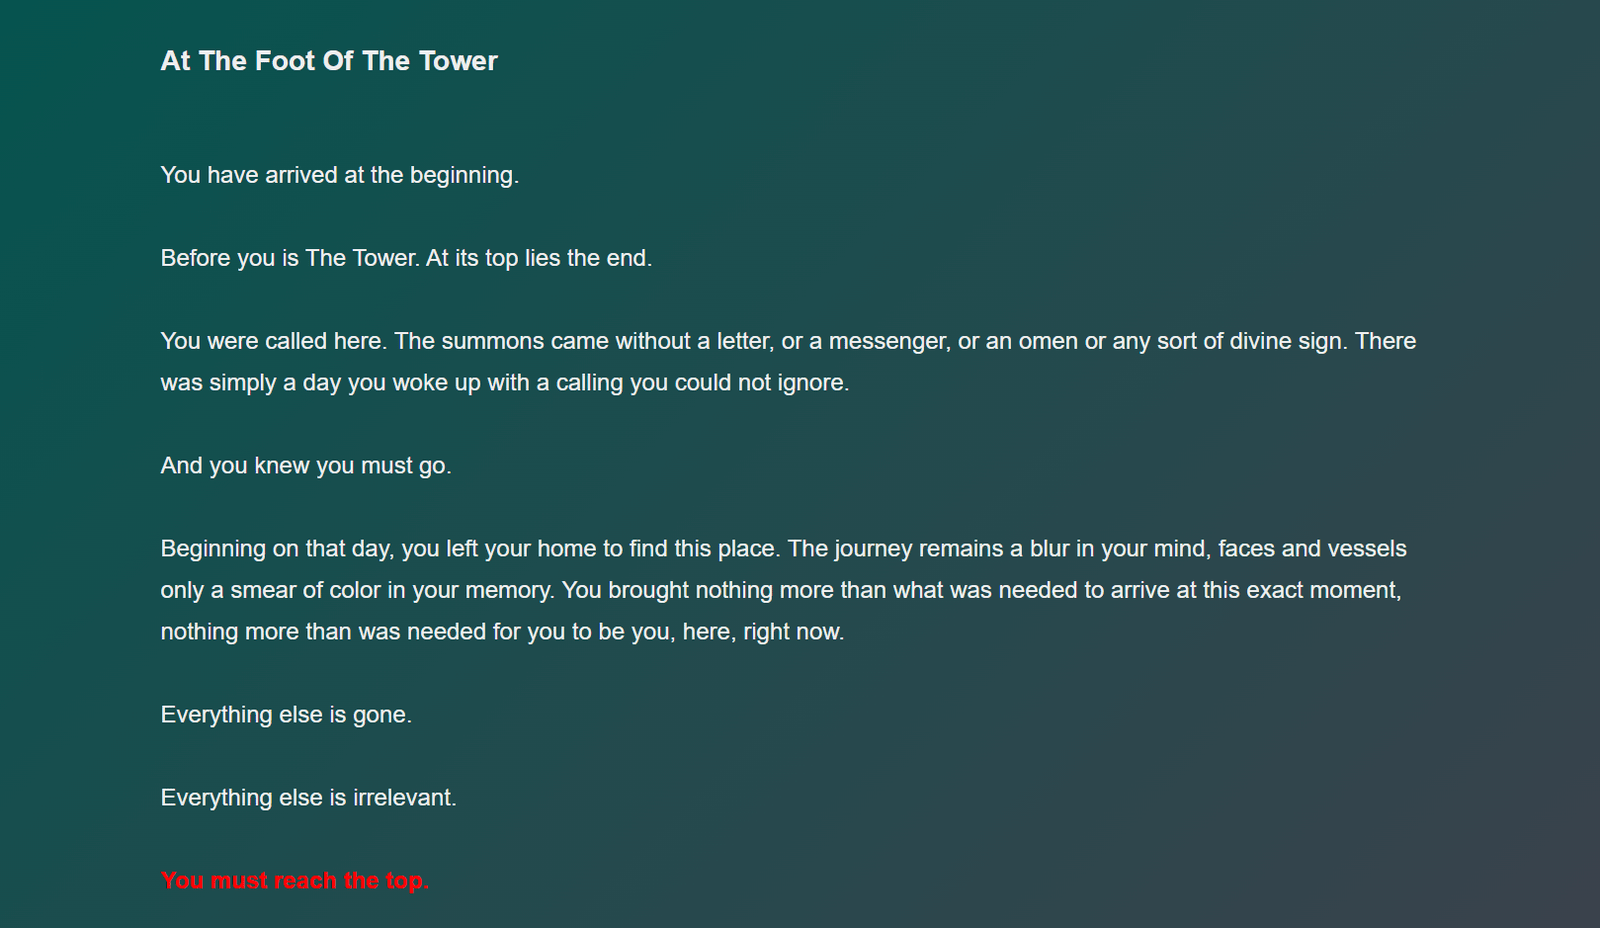The height and width of the screenshot is (928, 1600).
Task: Click the sentence "Before you is The Tower."
Action: (290, 258)
